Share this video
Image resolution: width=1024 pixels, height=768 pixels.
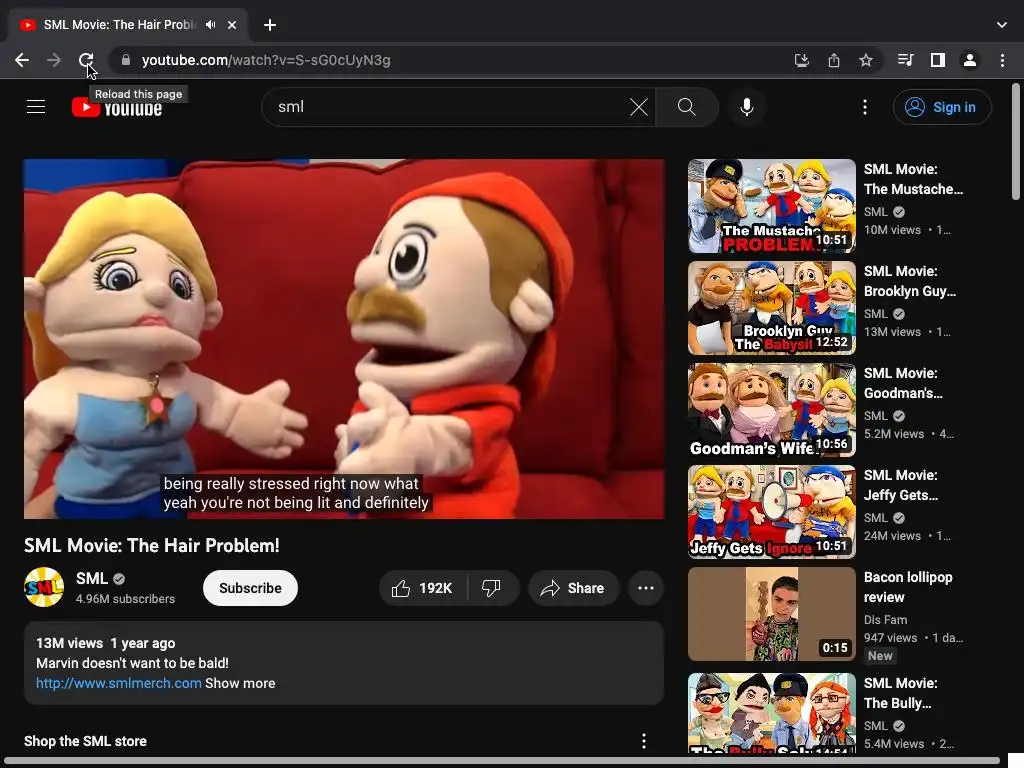pos(573,588)
